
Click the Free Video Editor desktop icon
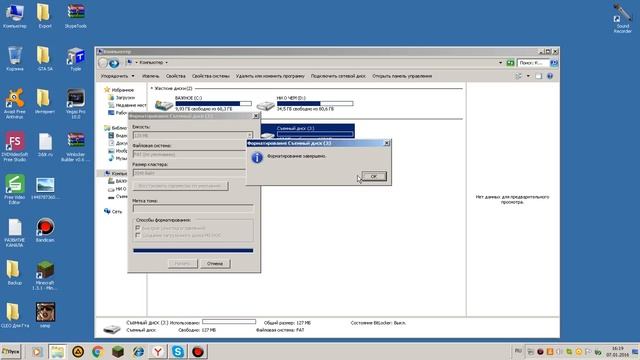coord(15,189)
